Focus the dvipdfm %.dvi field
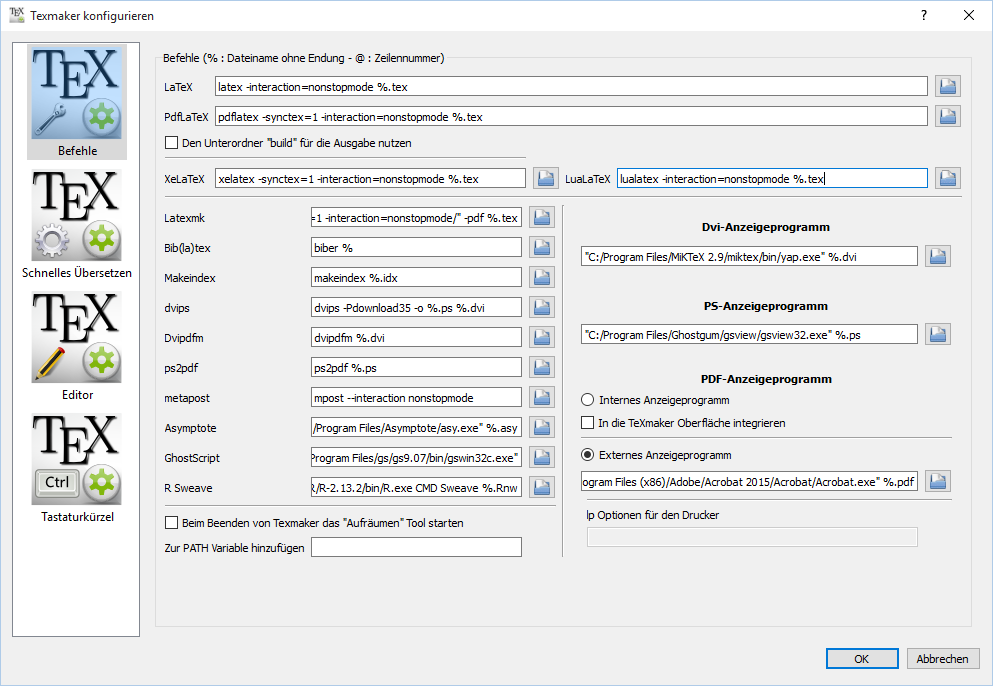The image size is (993, 686). [416, 338]
